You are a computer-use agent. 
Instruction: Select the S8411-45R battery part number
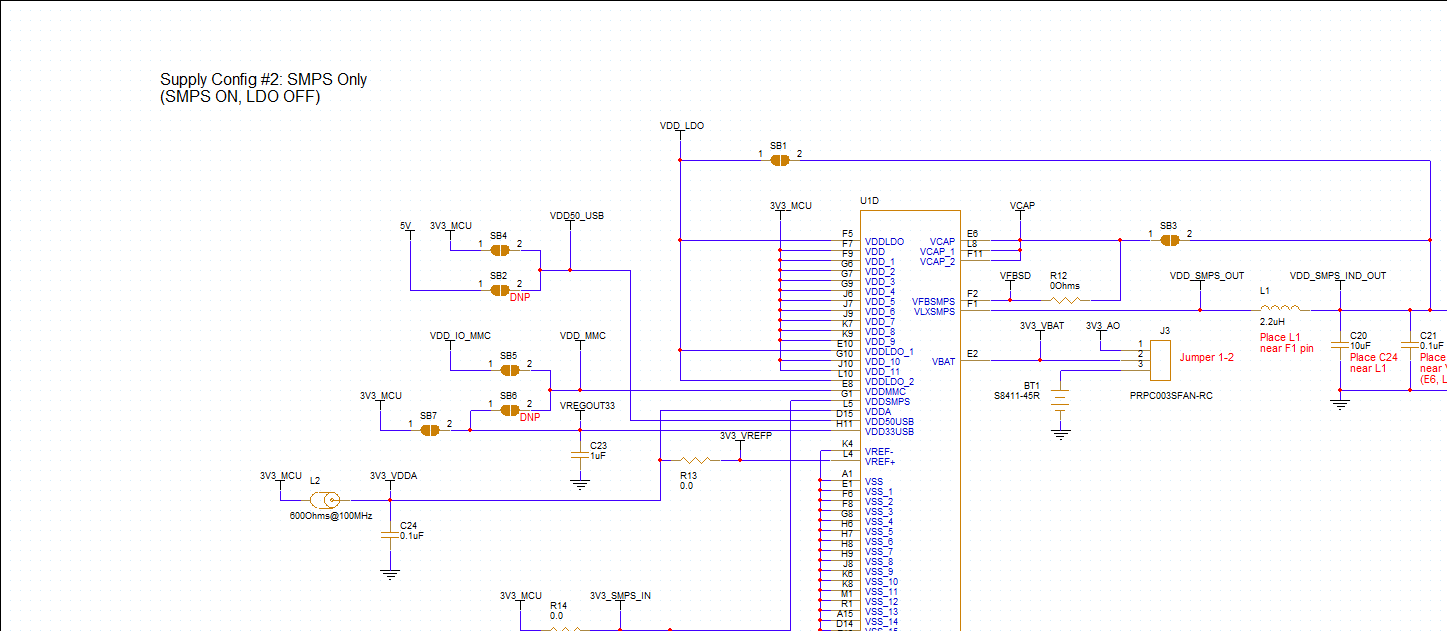tap(1017, 396)
